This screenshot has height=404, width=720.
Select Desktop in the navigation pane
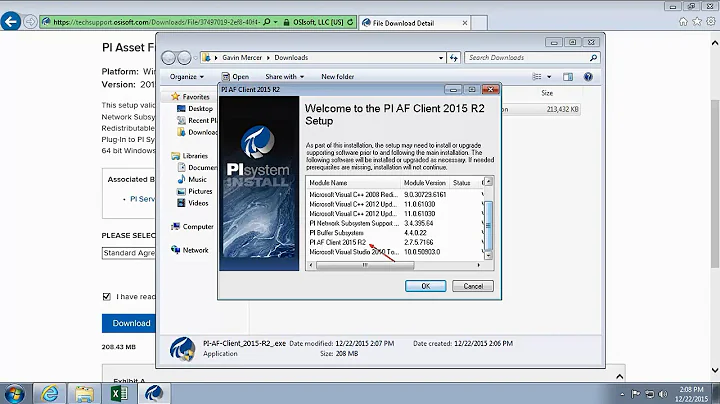coord(195,109)
